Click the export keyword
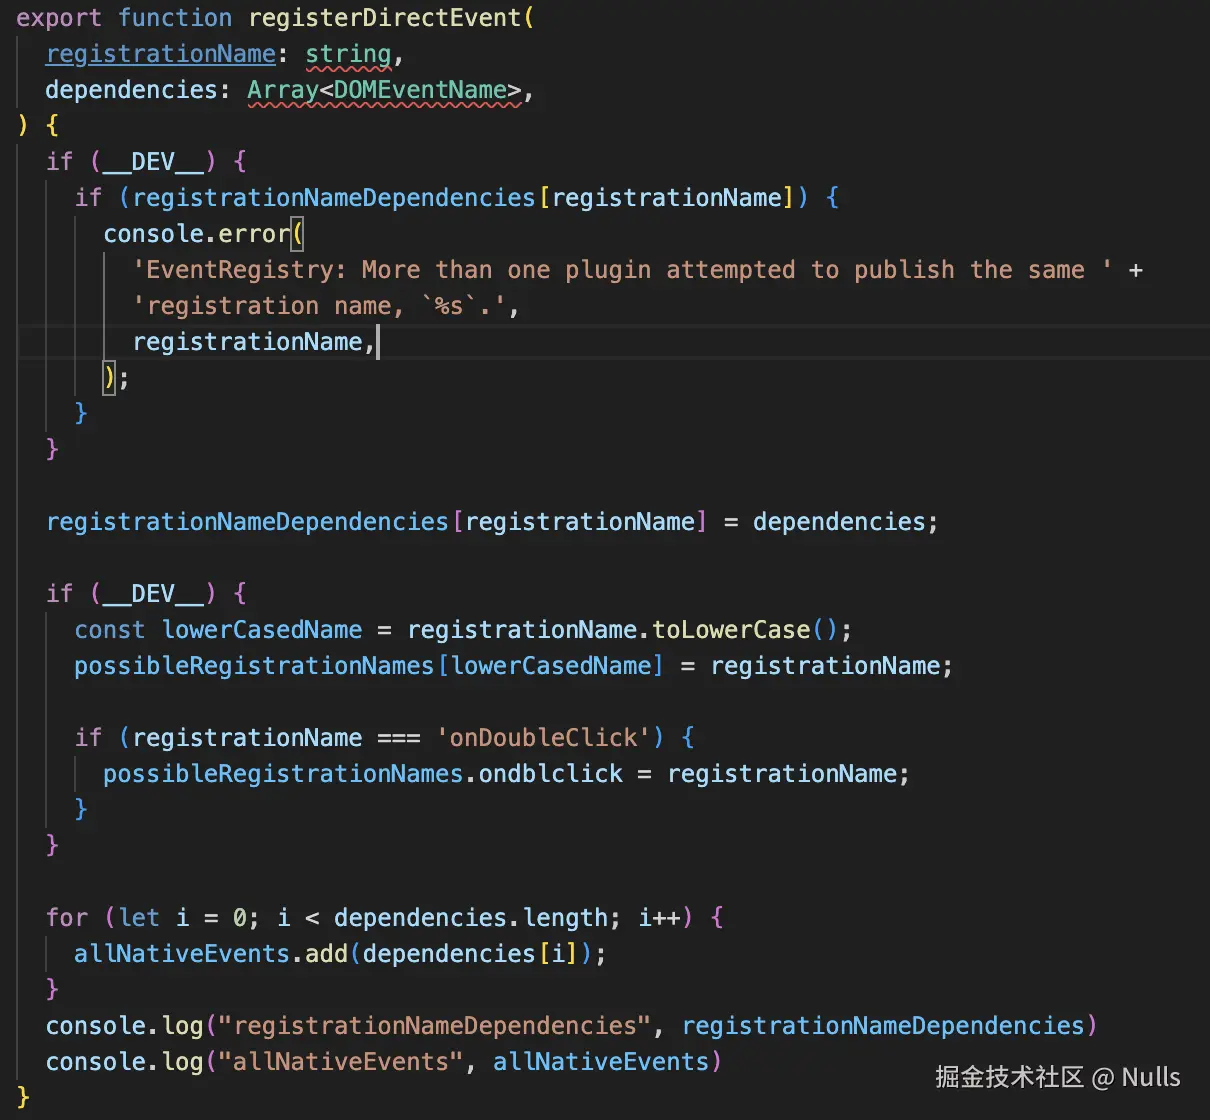The height and width of the screenshot is (1120, 1210). click(59, 18)
